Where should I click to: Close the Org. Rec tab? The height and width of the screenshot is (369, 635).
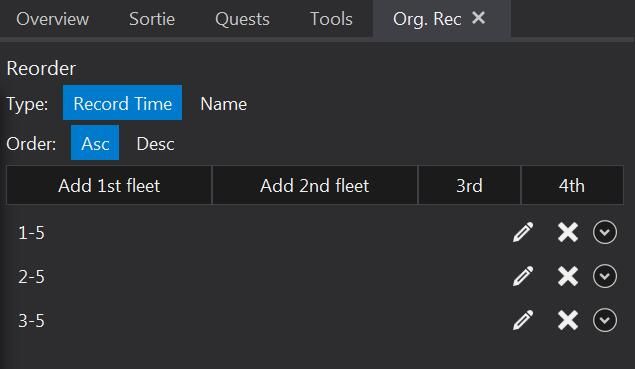[x=479, y=18]
